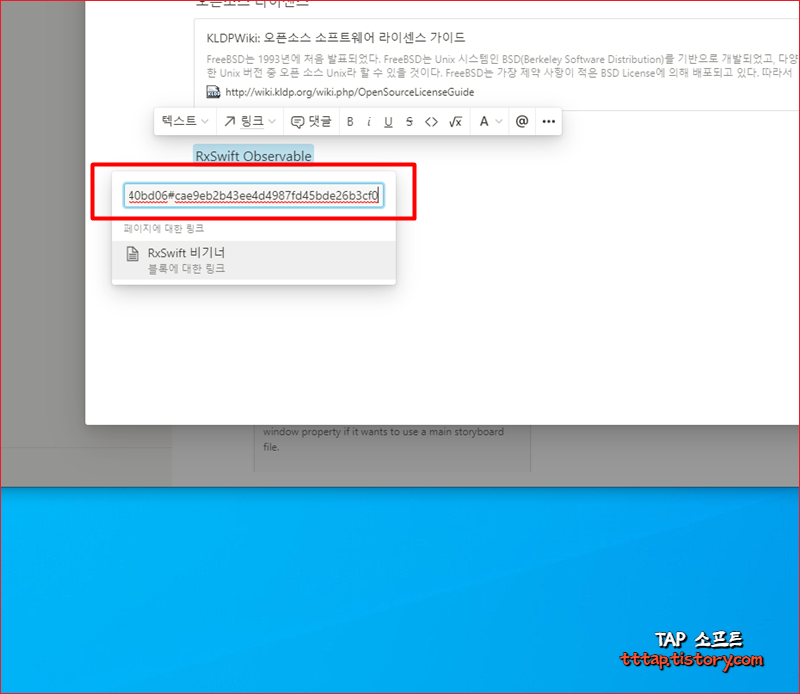Select the RxSwift 비기너 page link suggestion
800x694 pixels.
pos(254,260)
